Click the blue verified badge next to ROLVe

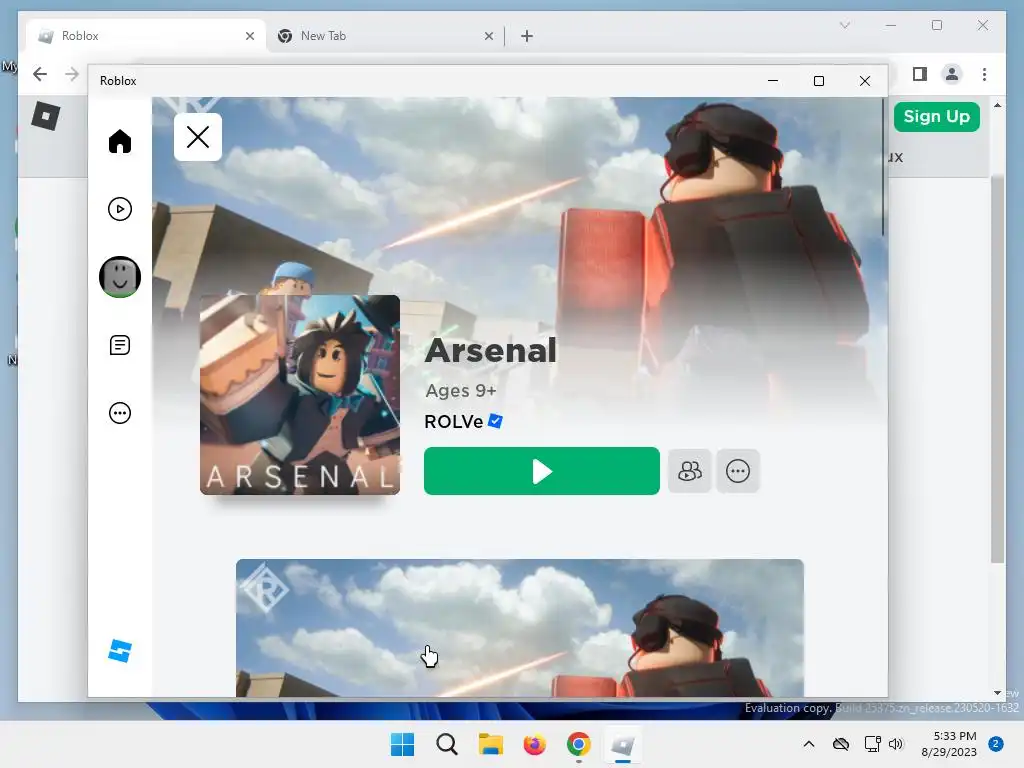(496, 421)
